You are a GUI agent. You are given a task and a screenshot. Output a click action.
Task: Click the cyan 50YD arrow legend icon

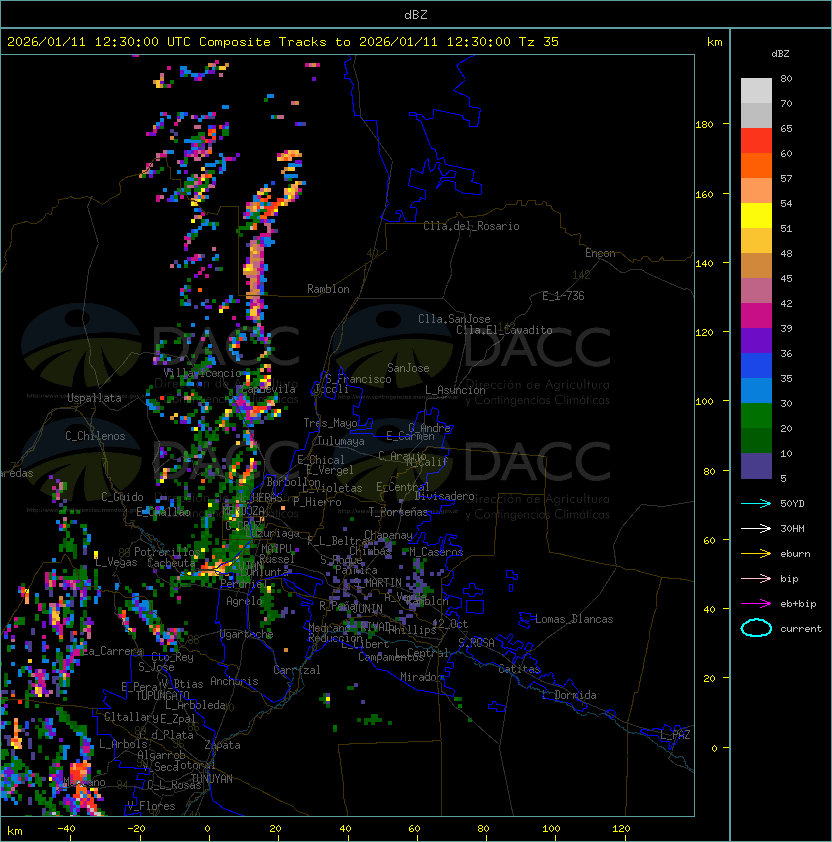coord(756,503)
